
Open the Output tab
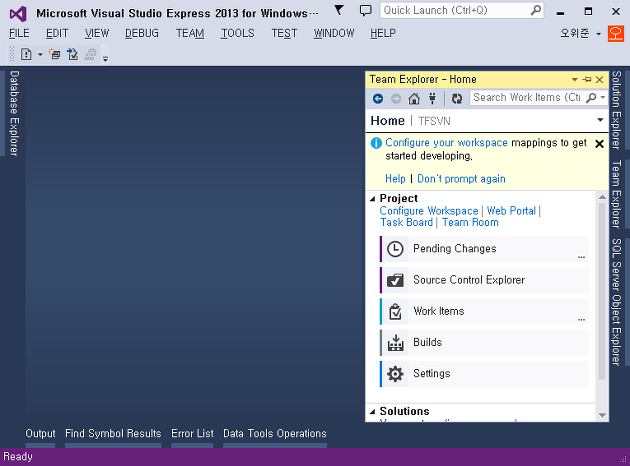[40, 433]
